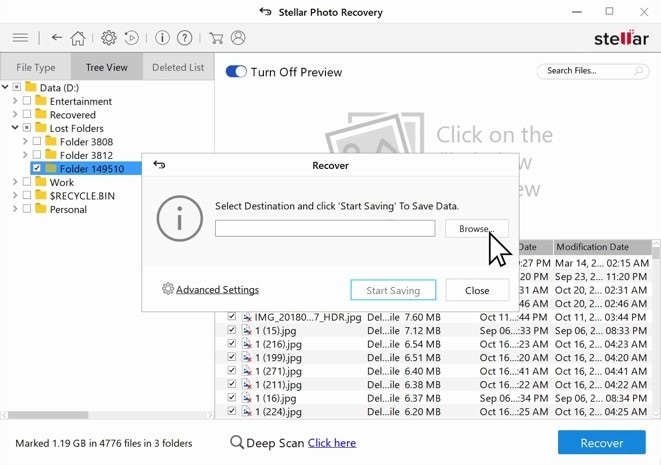Open the help question mark icon
The width and height of the screenshot is (661, 465).
point(185,38)
